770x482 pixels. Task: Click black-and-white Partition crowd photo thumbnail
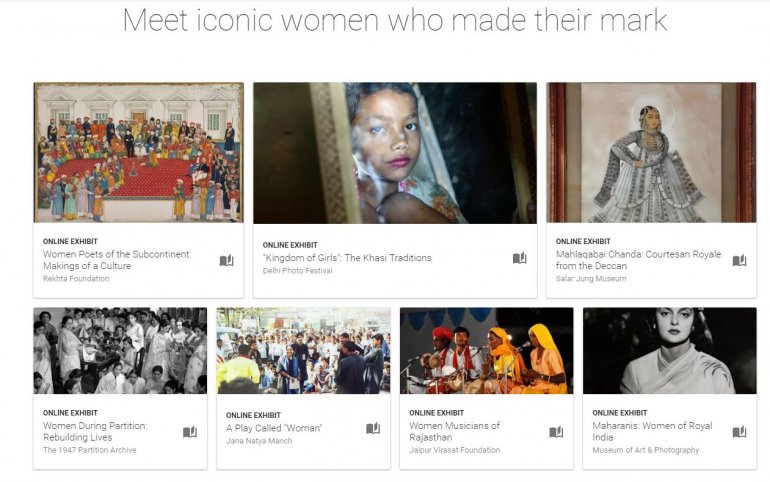(x=120, y=350)
